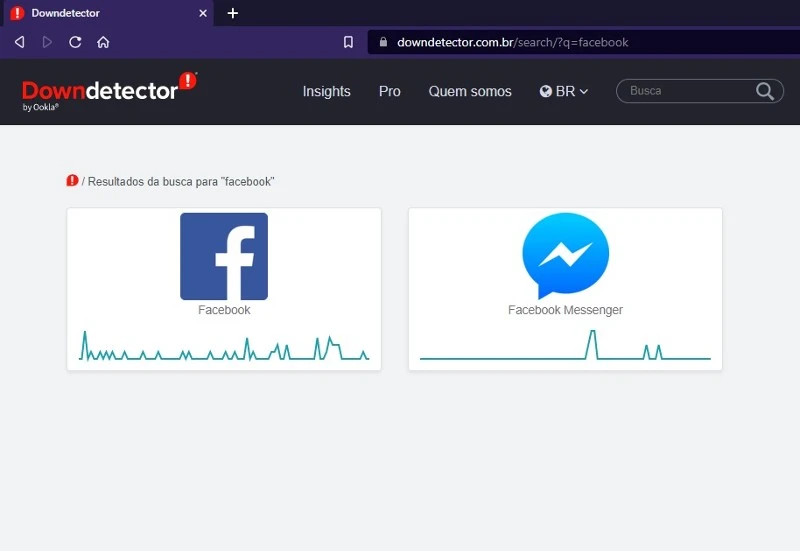
Task: Click the Downdetector logo
Action: click(x=109, y=92)
